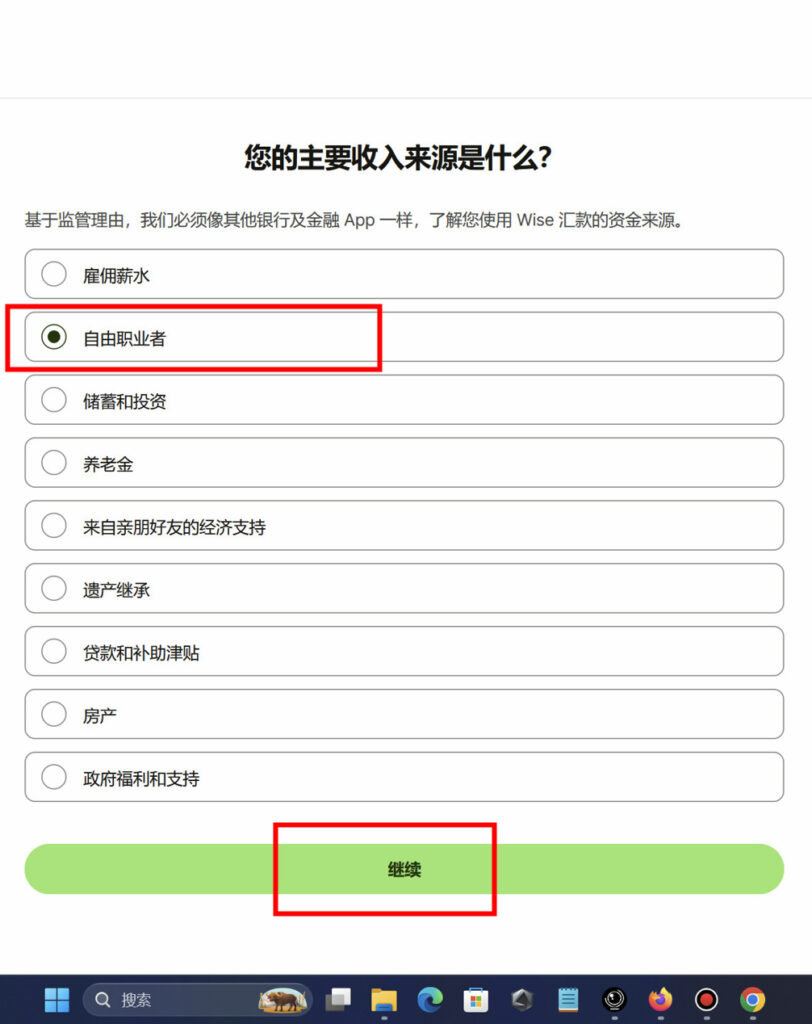The image size is (812, 1024).
Task: Switch to Google Chrome in the taskbar
Action: pos(752,999)
